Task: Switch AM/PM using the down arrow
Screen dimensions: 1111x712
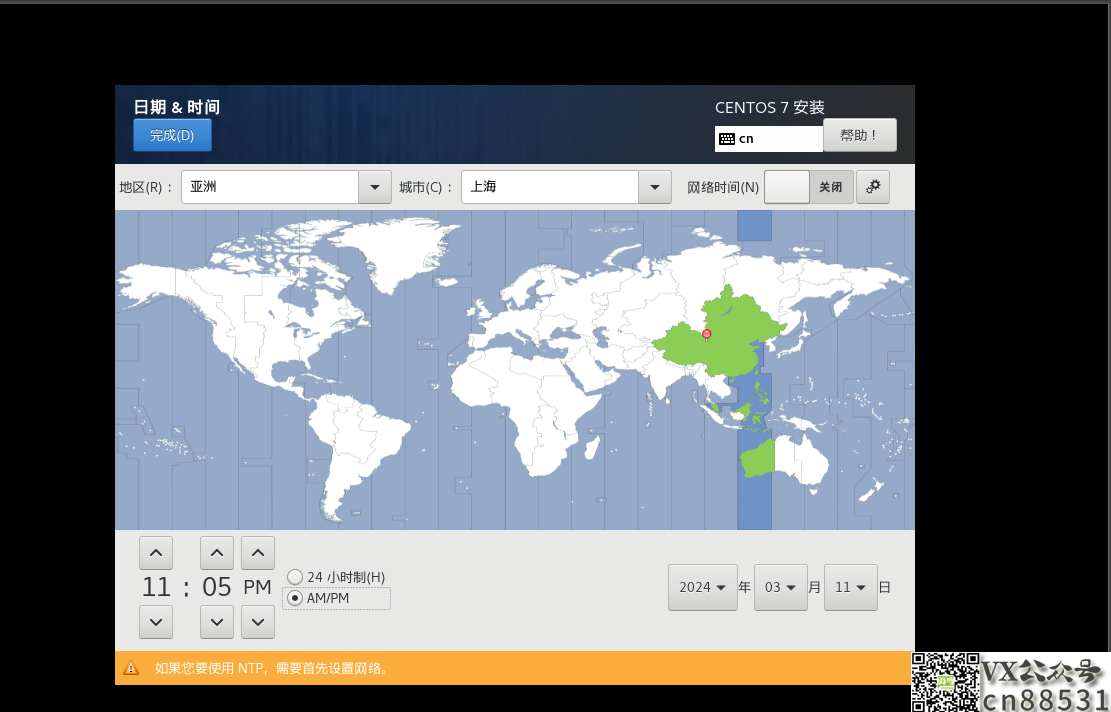Action: click(258, 622)
